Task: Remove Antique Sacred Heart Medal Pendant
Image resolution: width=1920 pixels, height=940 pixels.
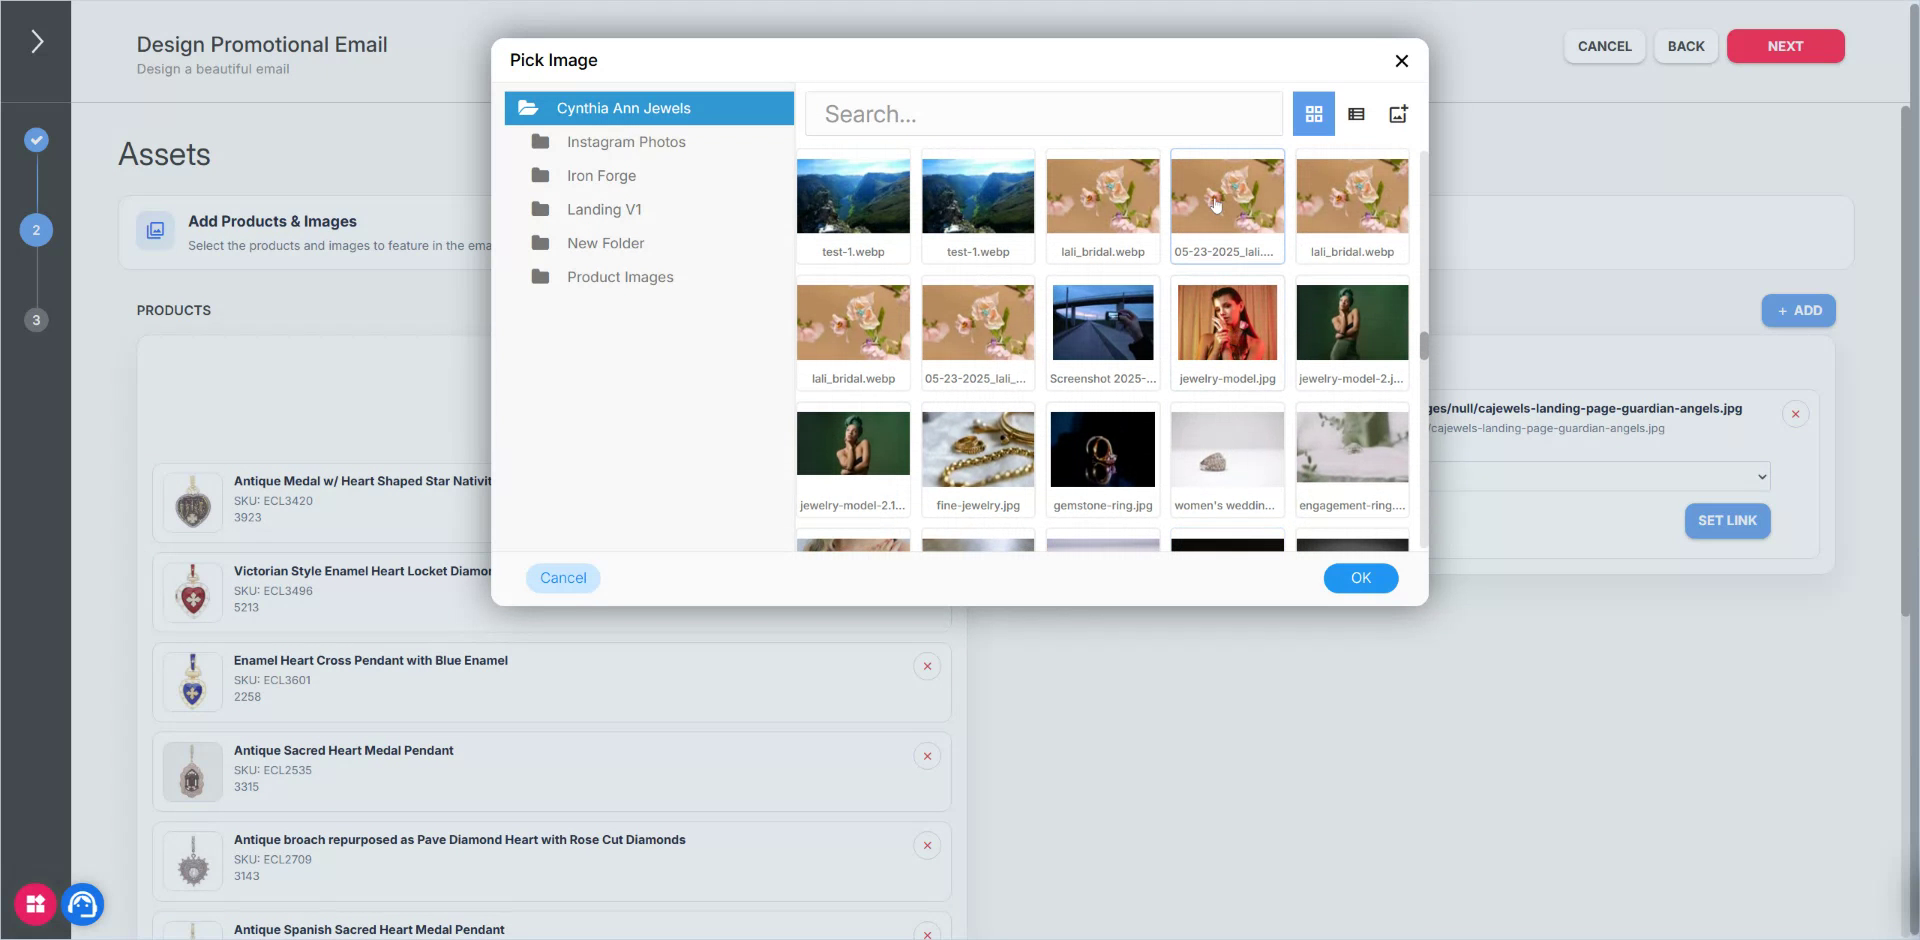Action: click(927, 757)
